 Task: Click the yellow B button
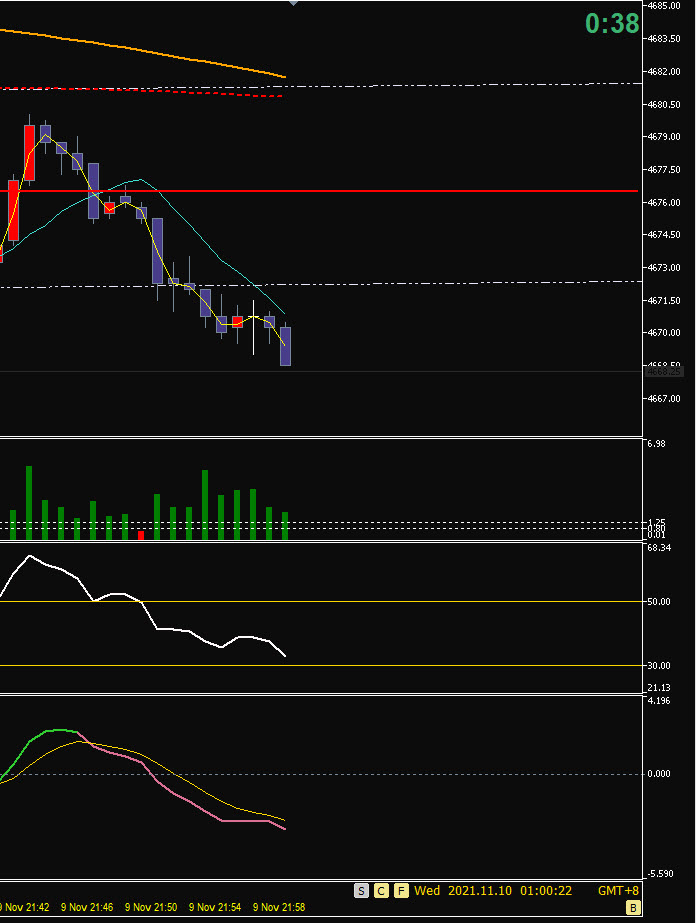[x=633, y=908]
